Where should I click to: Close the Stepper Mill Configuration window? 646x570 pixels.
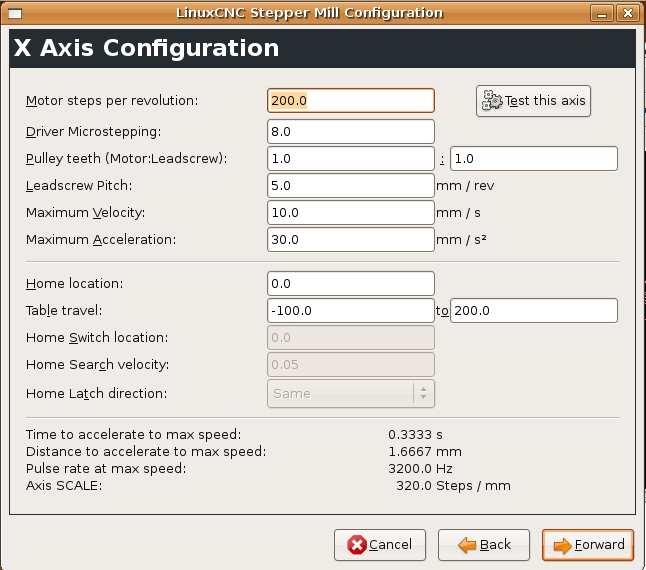click(x=628, y=14)
